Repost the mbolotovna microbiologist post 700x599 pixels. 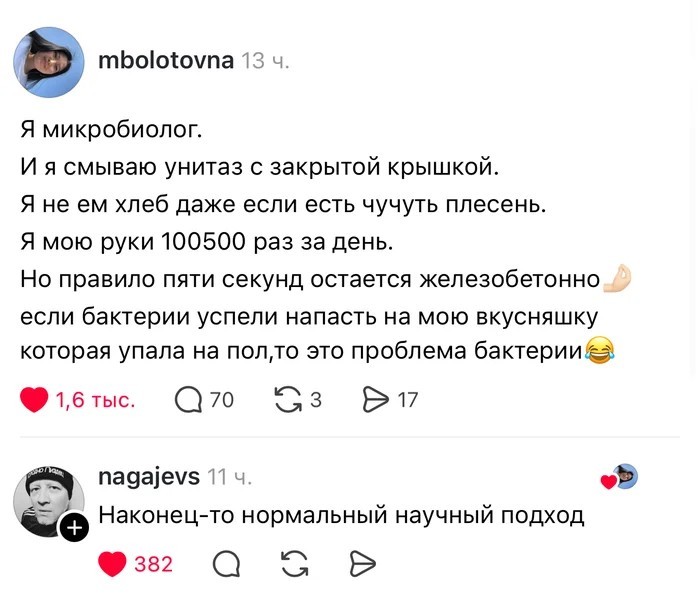point(287,400)
